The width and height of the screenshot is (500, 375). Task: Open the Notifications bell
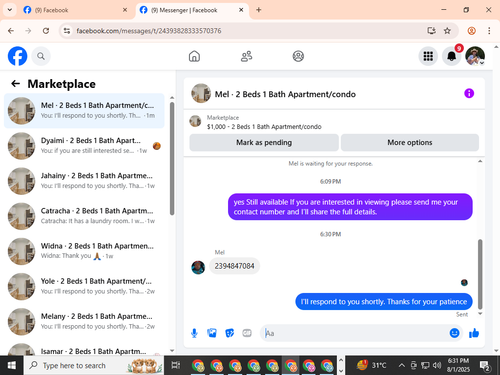[x=452, y=56]
